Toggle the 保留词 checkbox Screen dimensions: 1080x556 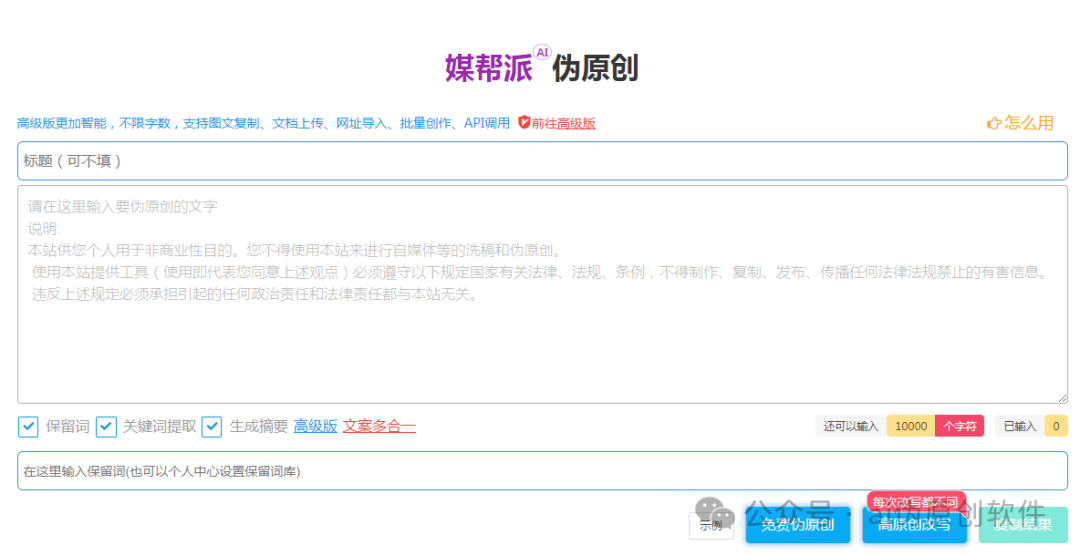click(28, 426)
